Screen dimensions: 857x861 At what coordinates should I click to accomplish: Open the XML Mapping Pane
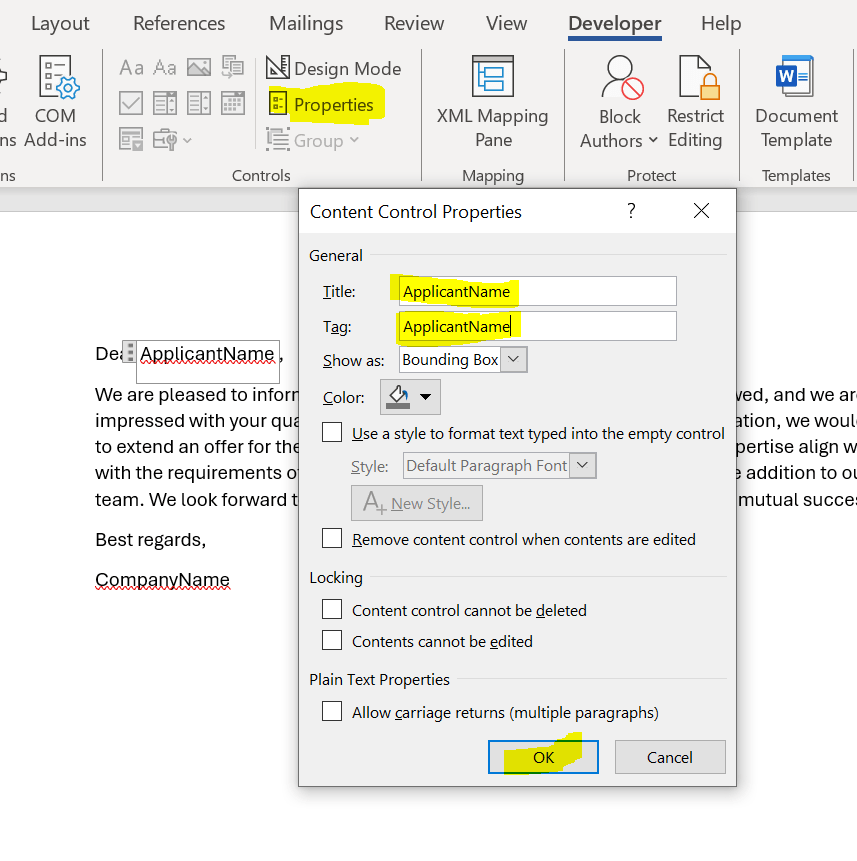point(492,102)
